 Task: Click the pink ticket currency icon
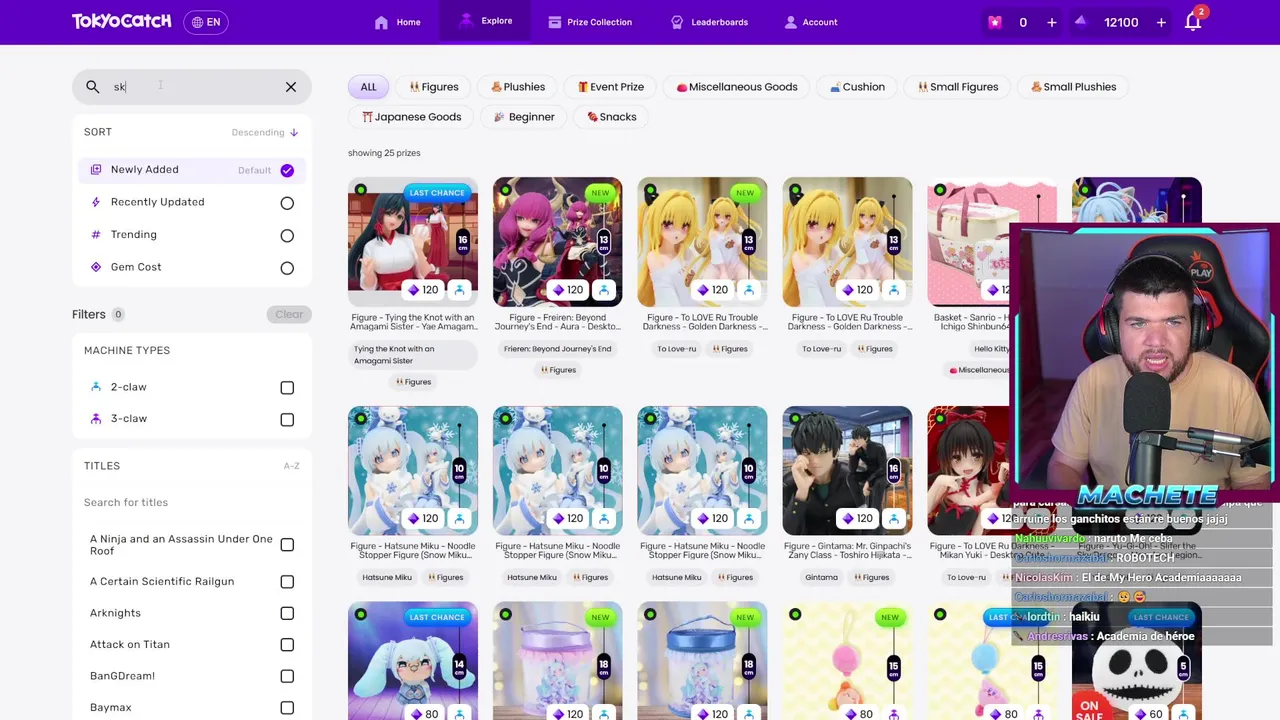click(x=995, y=22)
